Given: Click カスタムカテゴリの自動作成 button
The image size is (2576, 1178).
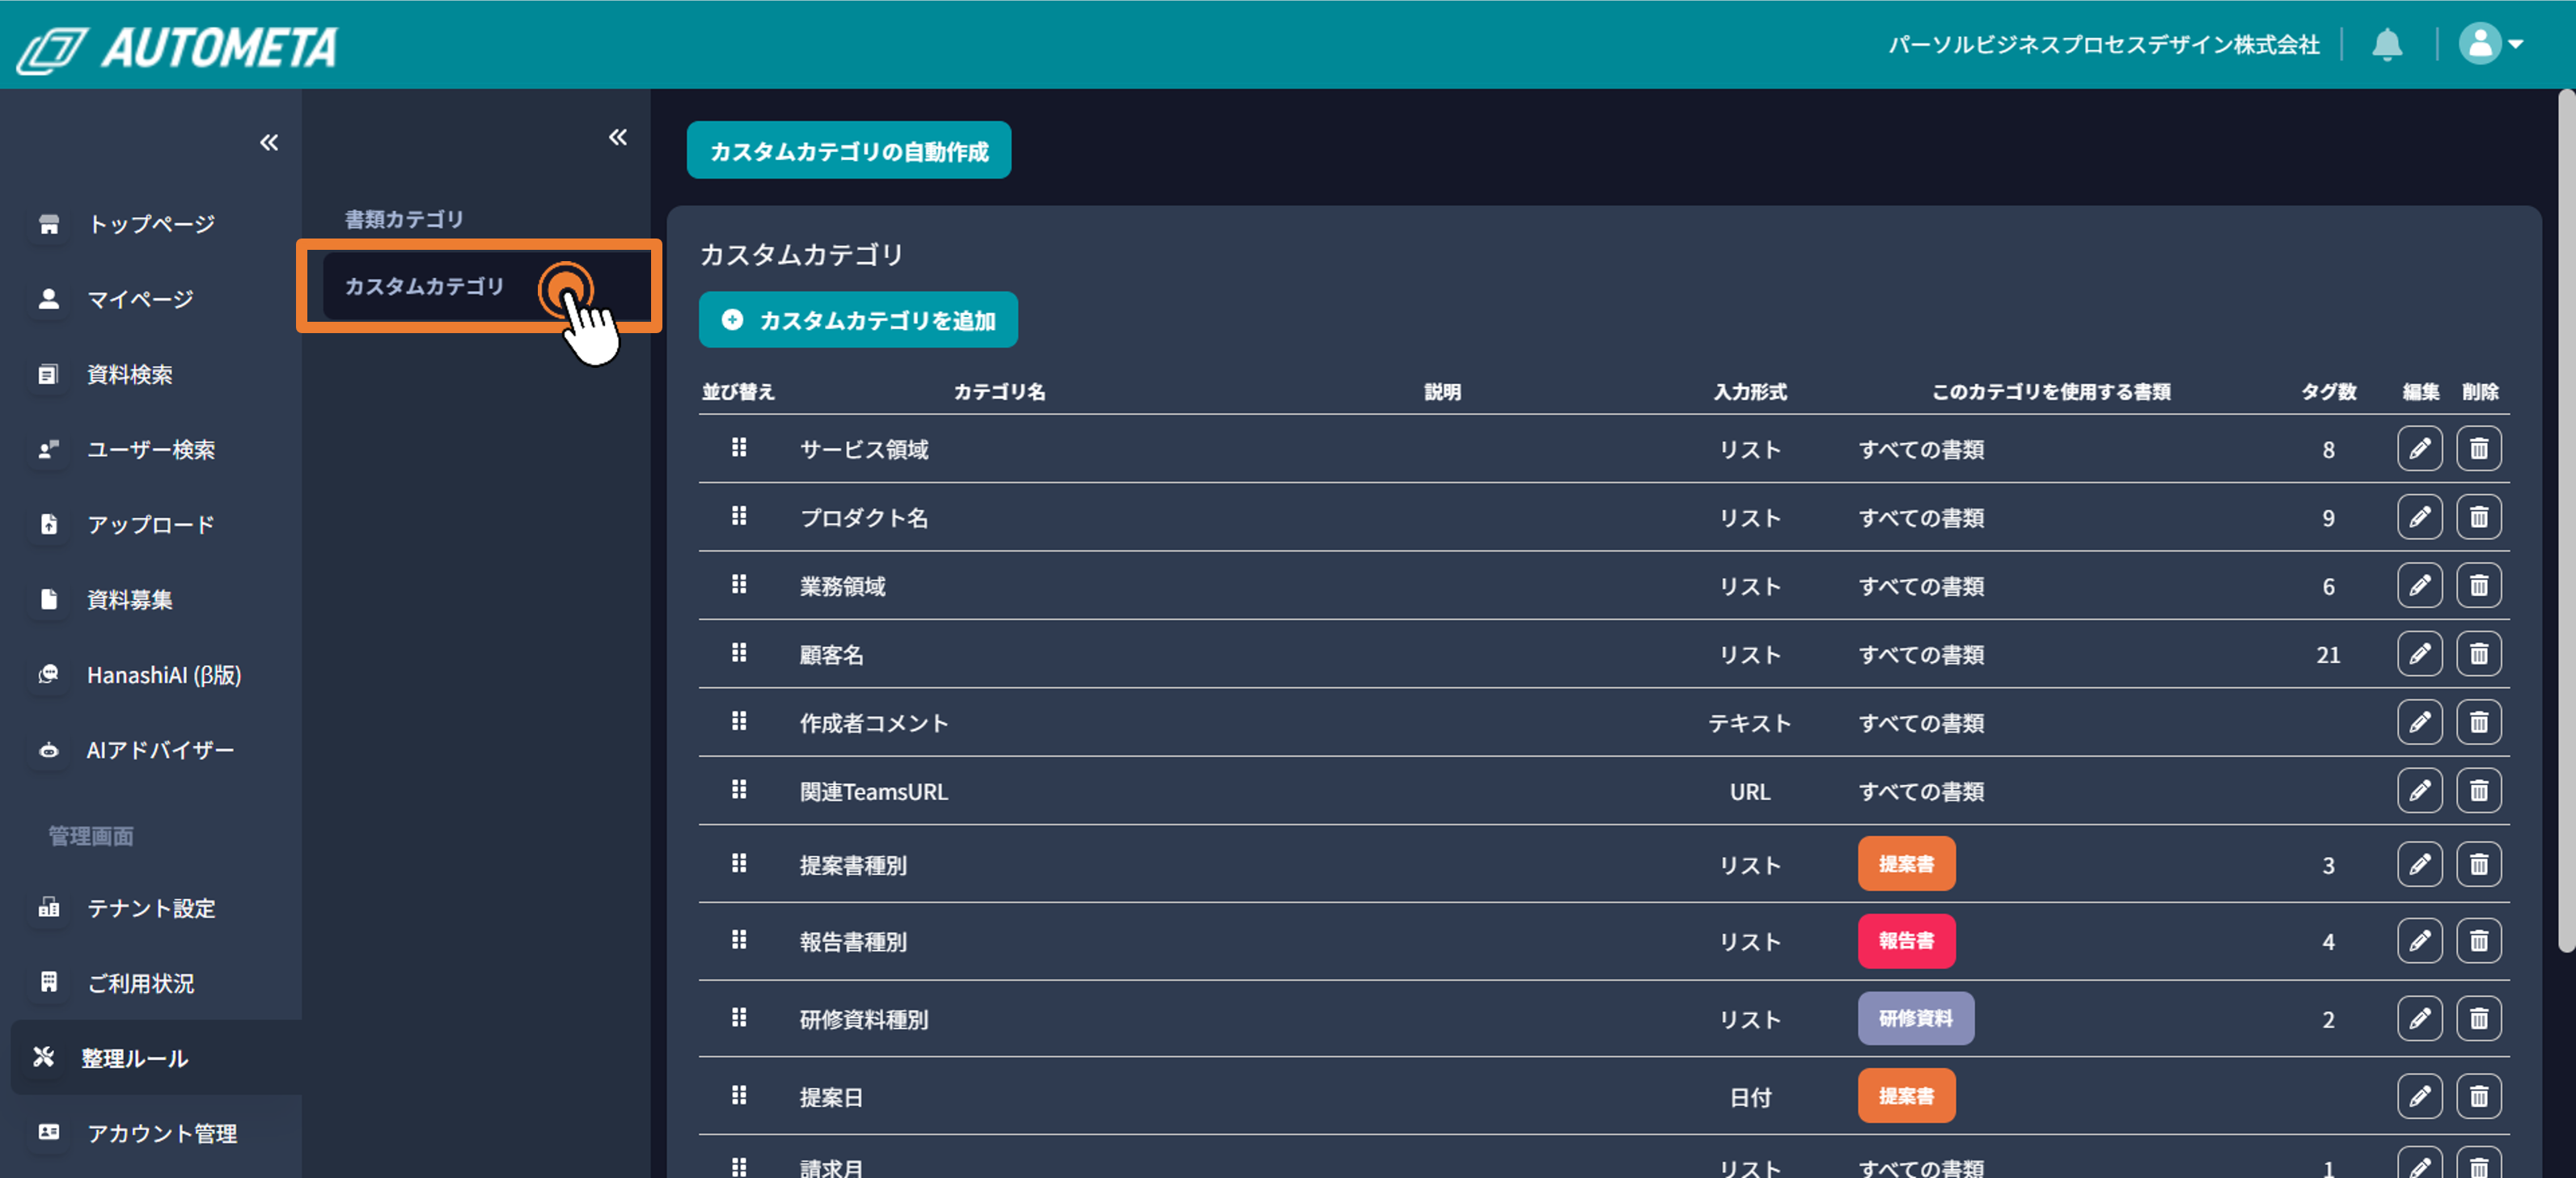Looking at the screenshot, I should [849, 151].
